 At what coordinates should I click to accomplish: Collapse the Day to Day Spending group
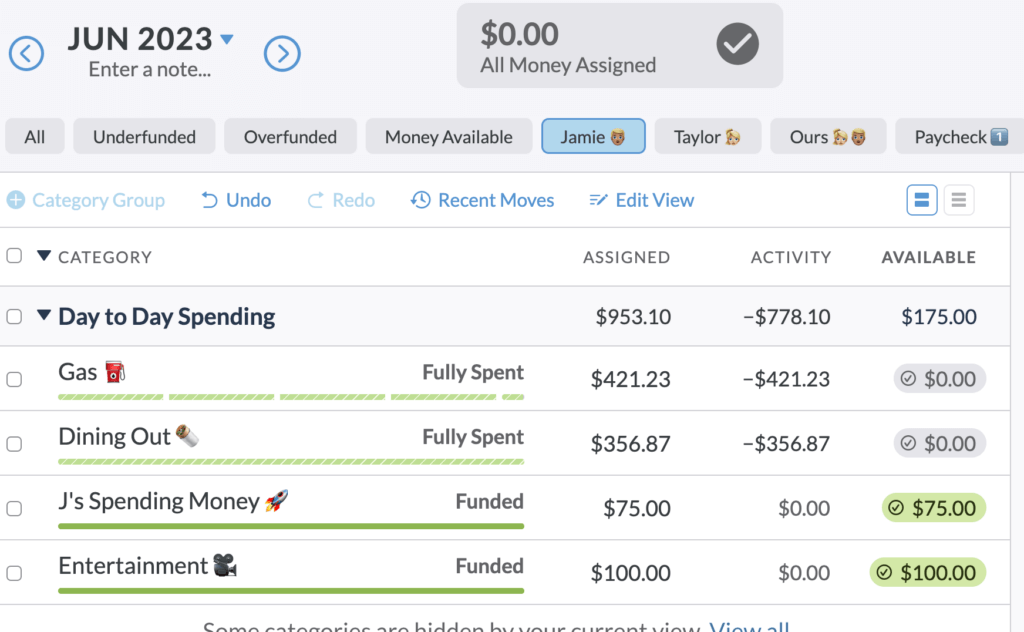click(x=43, y=316)
